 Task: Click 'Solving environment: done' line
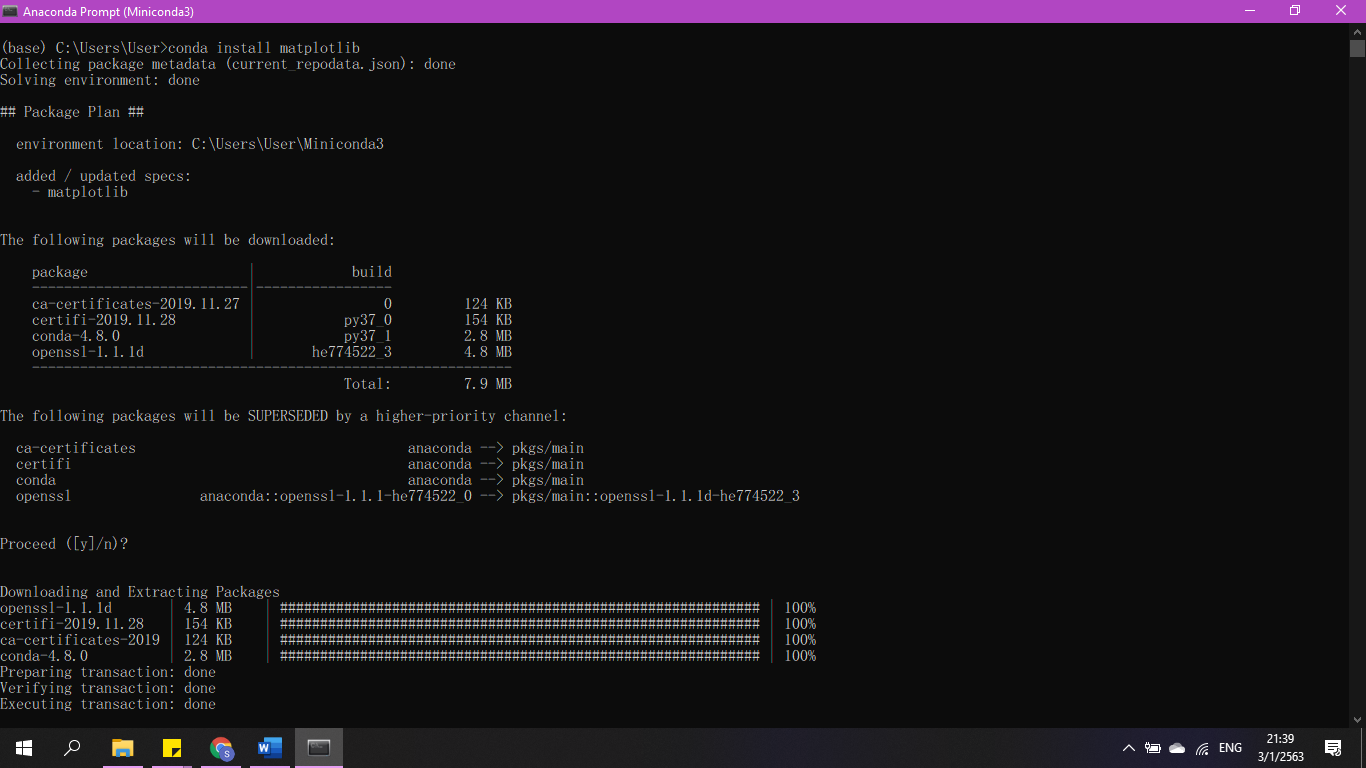[100, 80]
